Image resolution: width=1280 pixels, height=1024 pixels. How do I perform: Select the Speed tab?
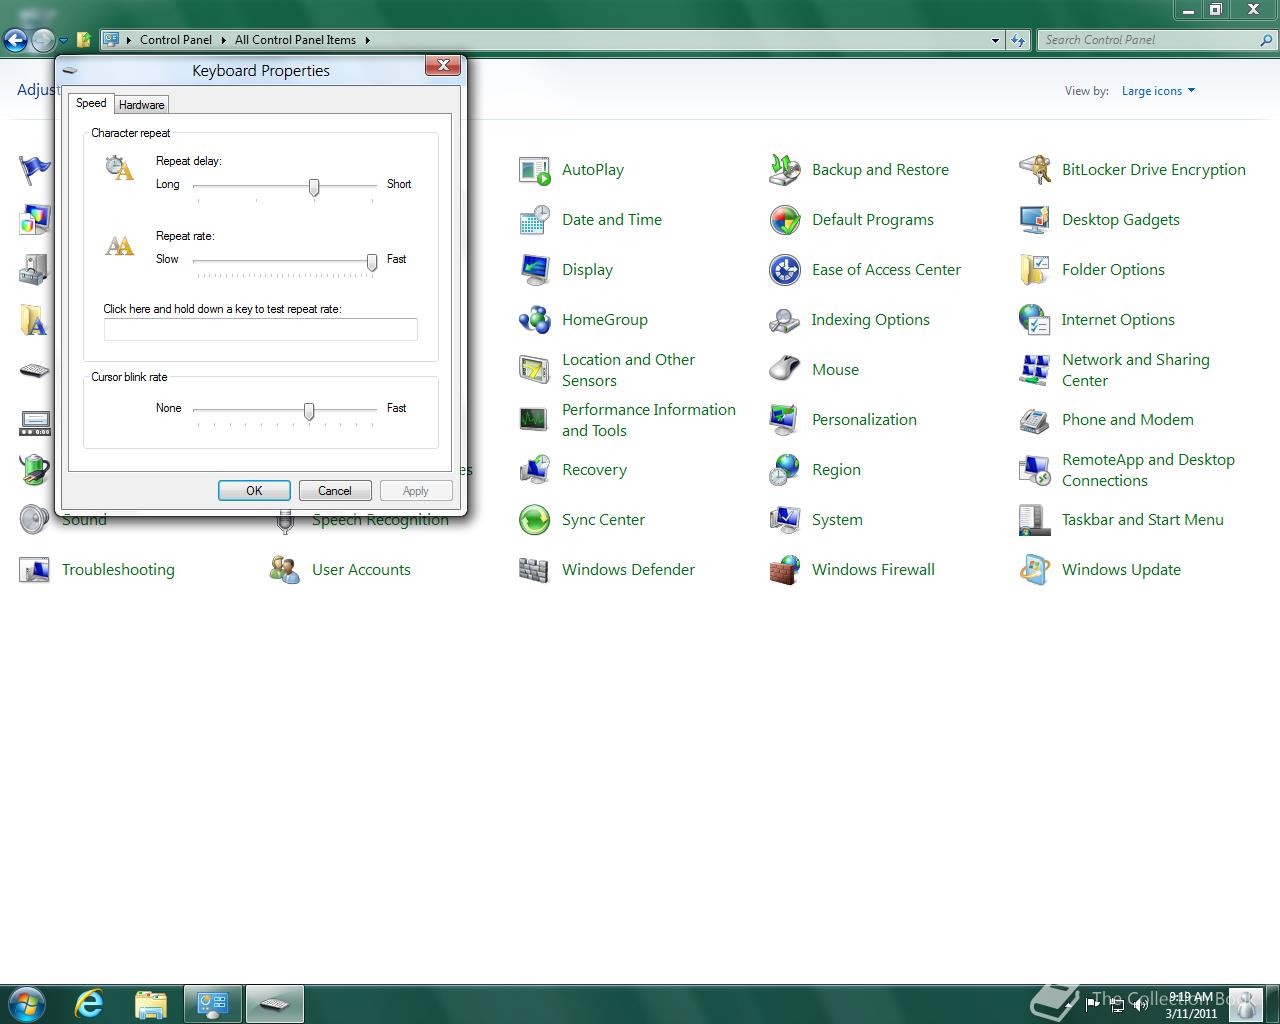coord(91,103)
